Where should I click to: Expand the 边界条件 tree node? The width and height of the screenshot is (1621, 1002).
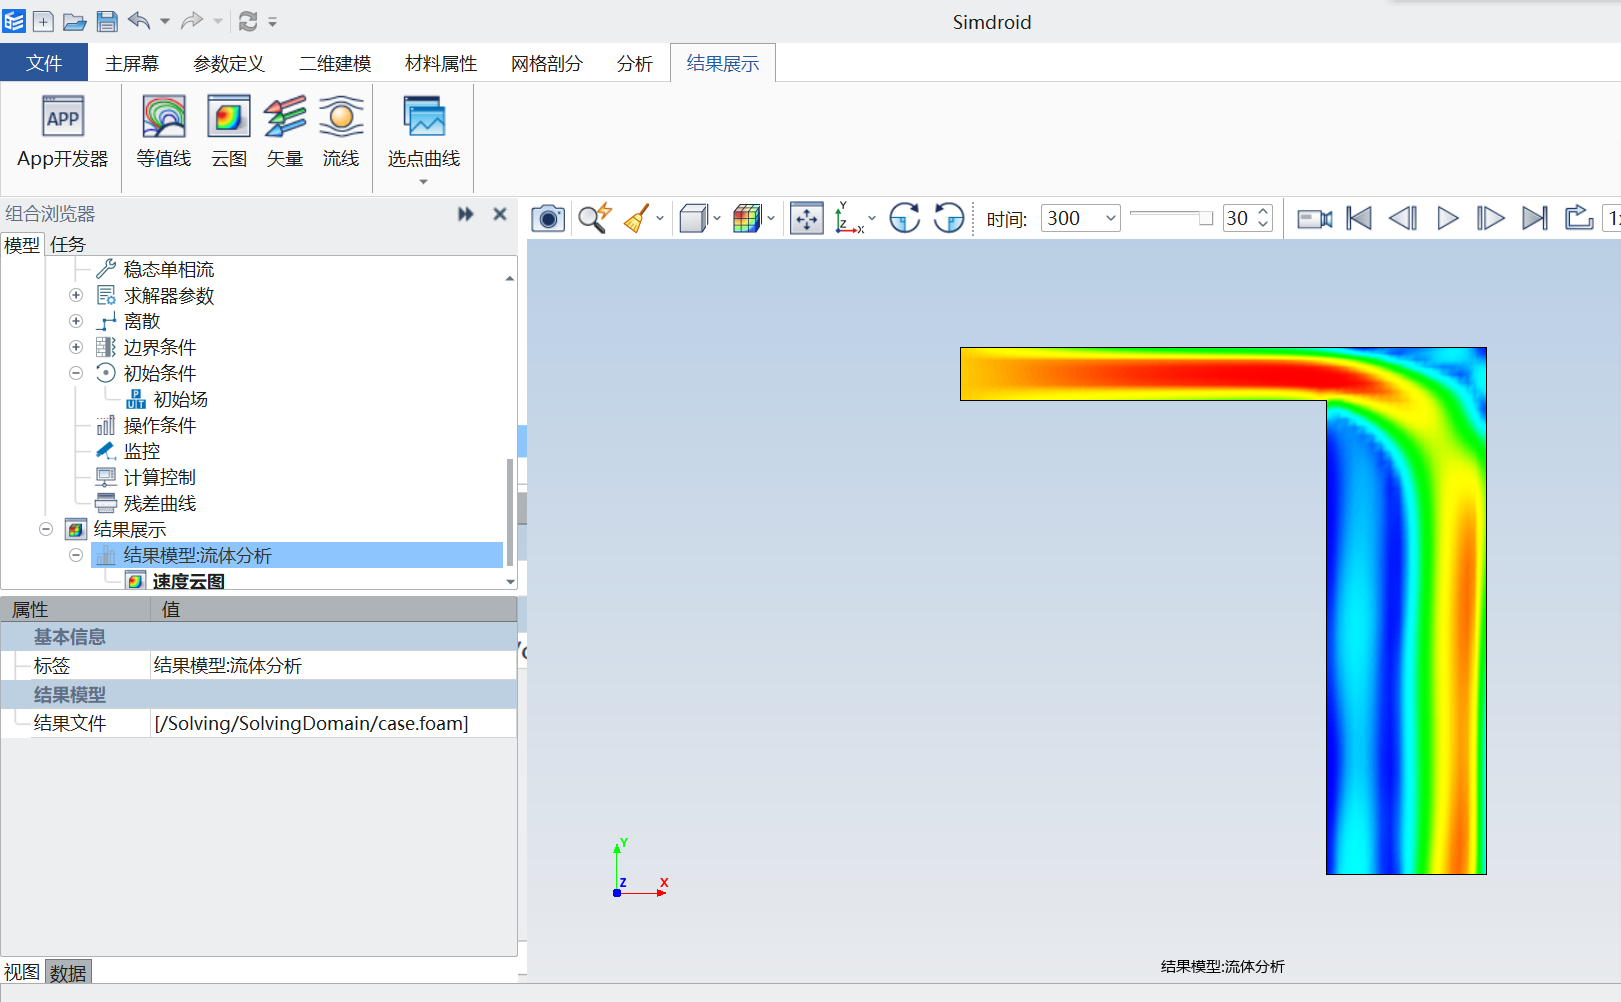(76, 347)
